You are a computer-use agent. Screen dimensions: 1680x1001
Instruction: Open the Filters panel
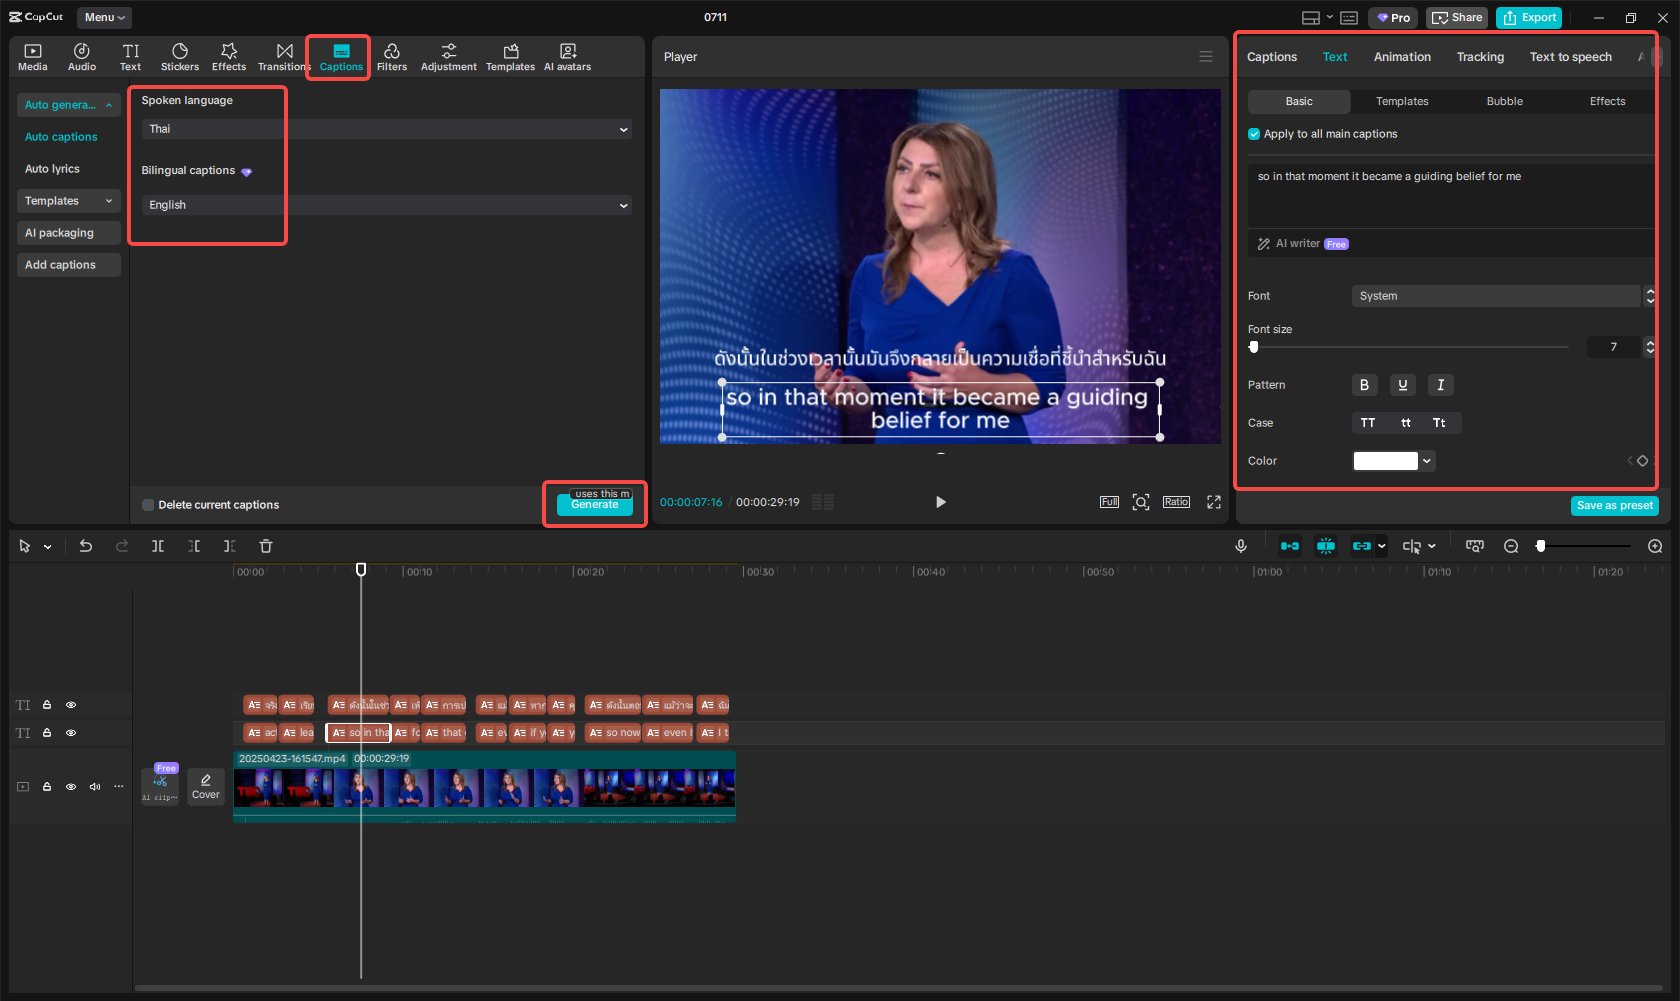(392, 55)
